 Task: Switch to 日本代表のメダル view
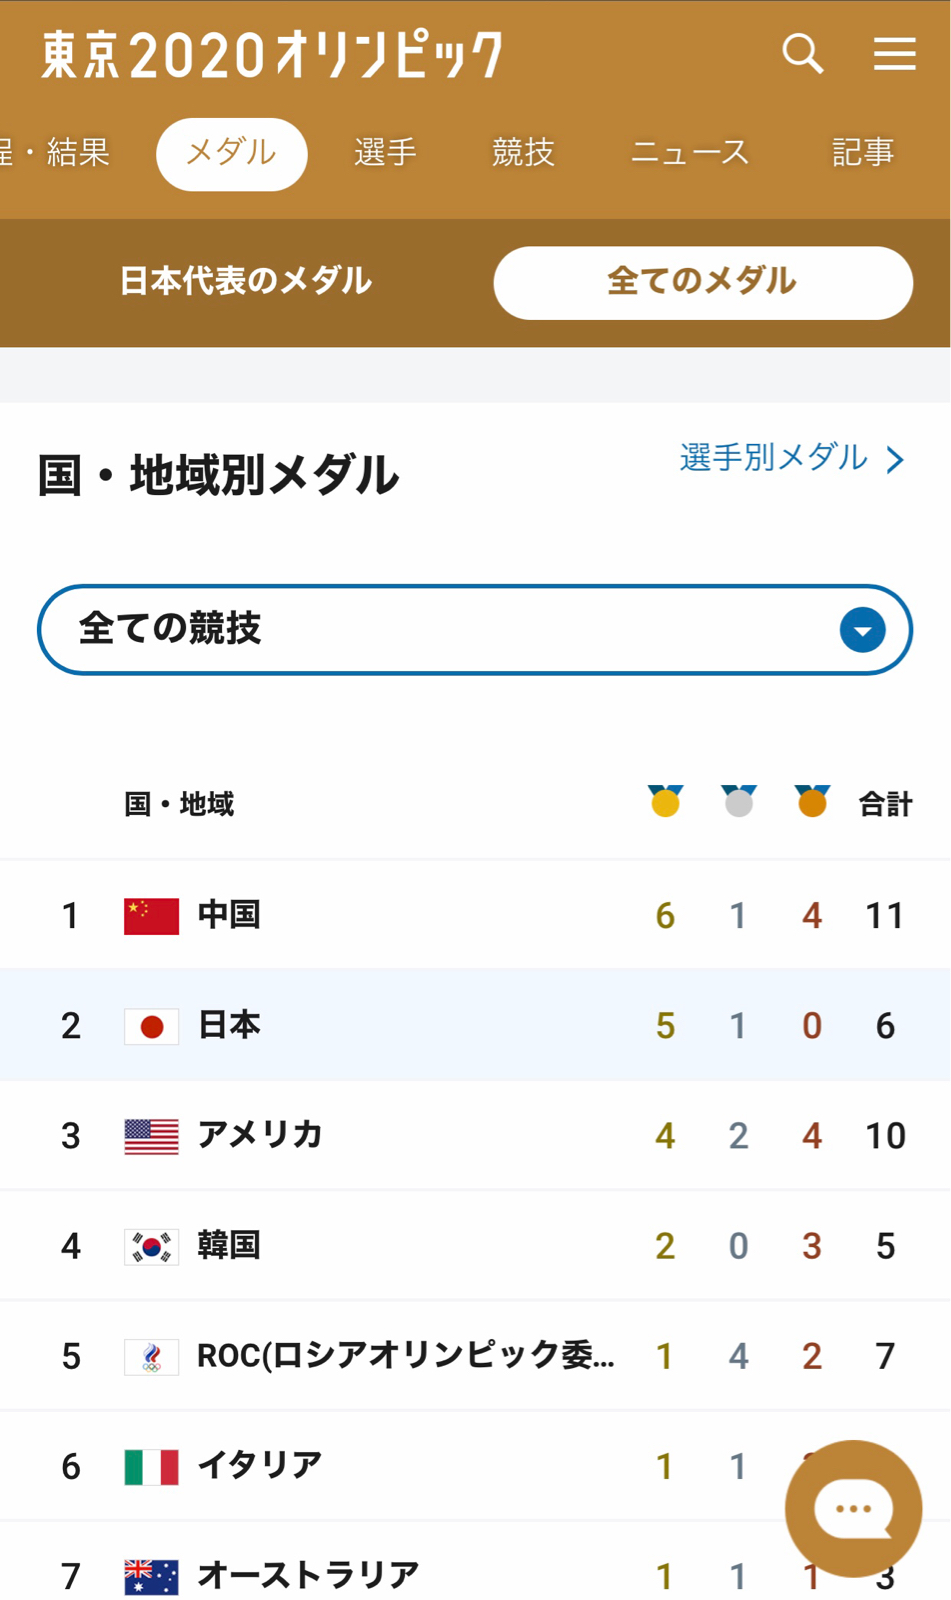pyautogui.click(x=246, y=281)
